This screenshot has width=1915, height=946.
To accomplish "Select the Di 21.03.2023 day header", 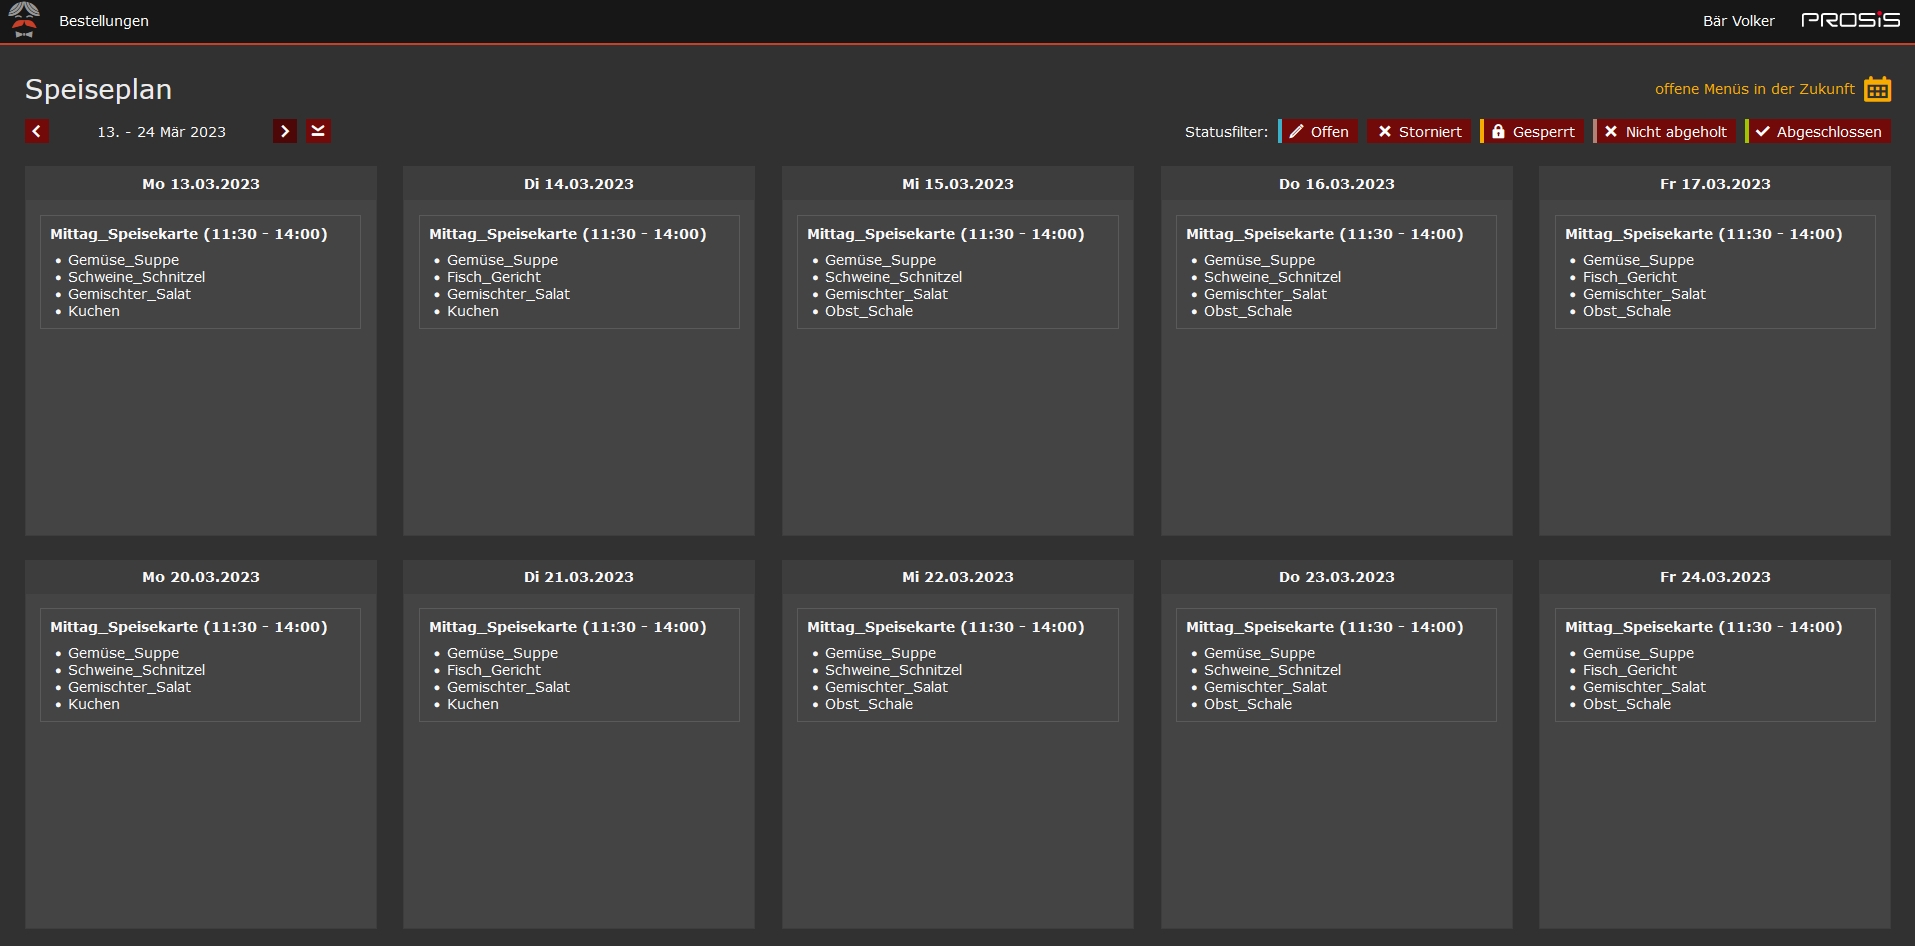I will (x=579, y=577).
